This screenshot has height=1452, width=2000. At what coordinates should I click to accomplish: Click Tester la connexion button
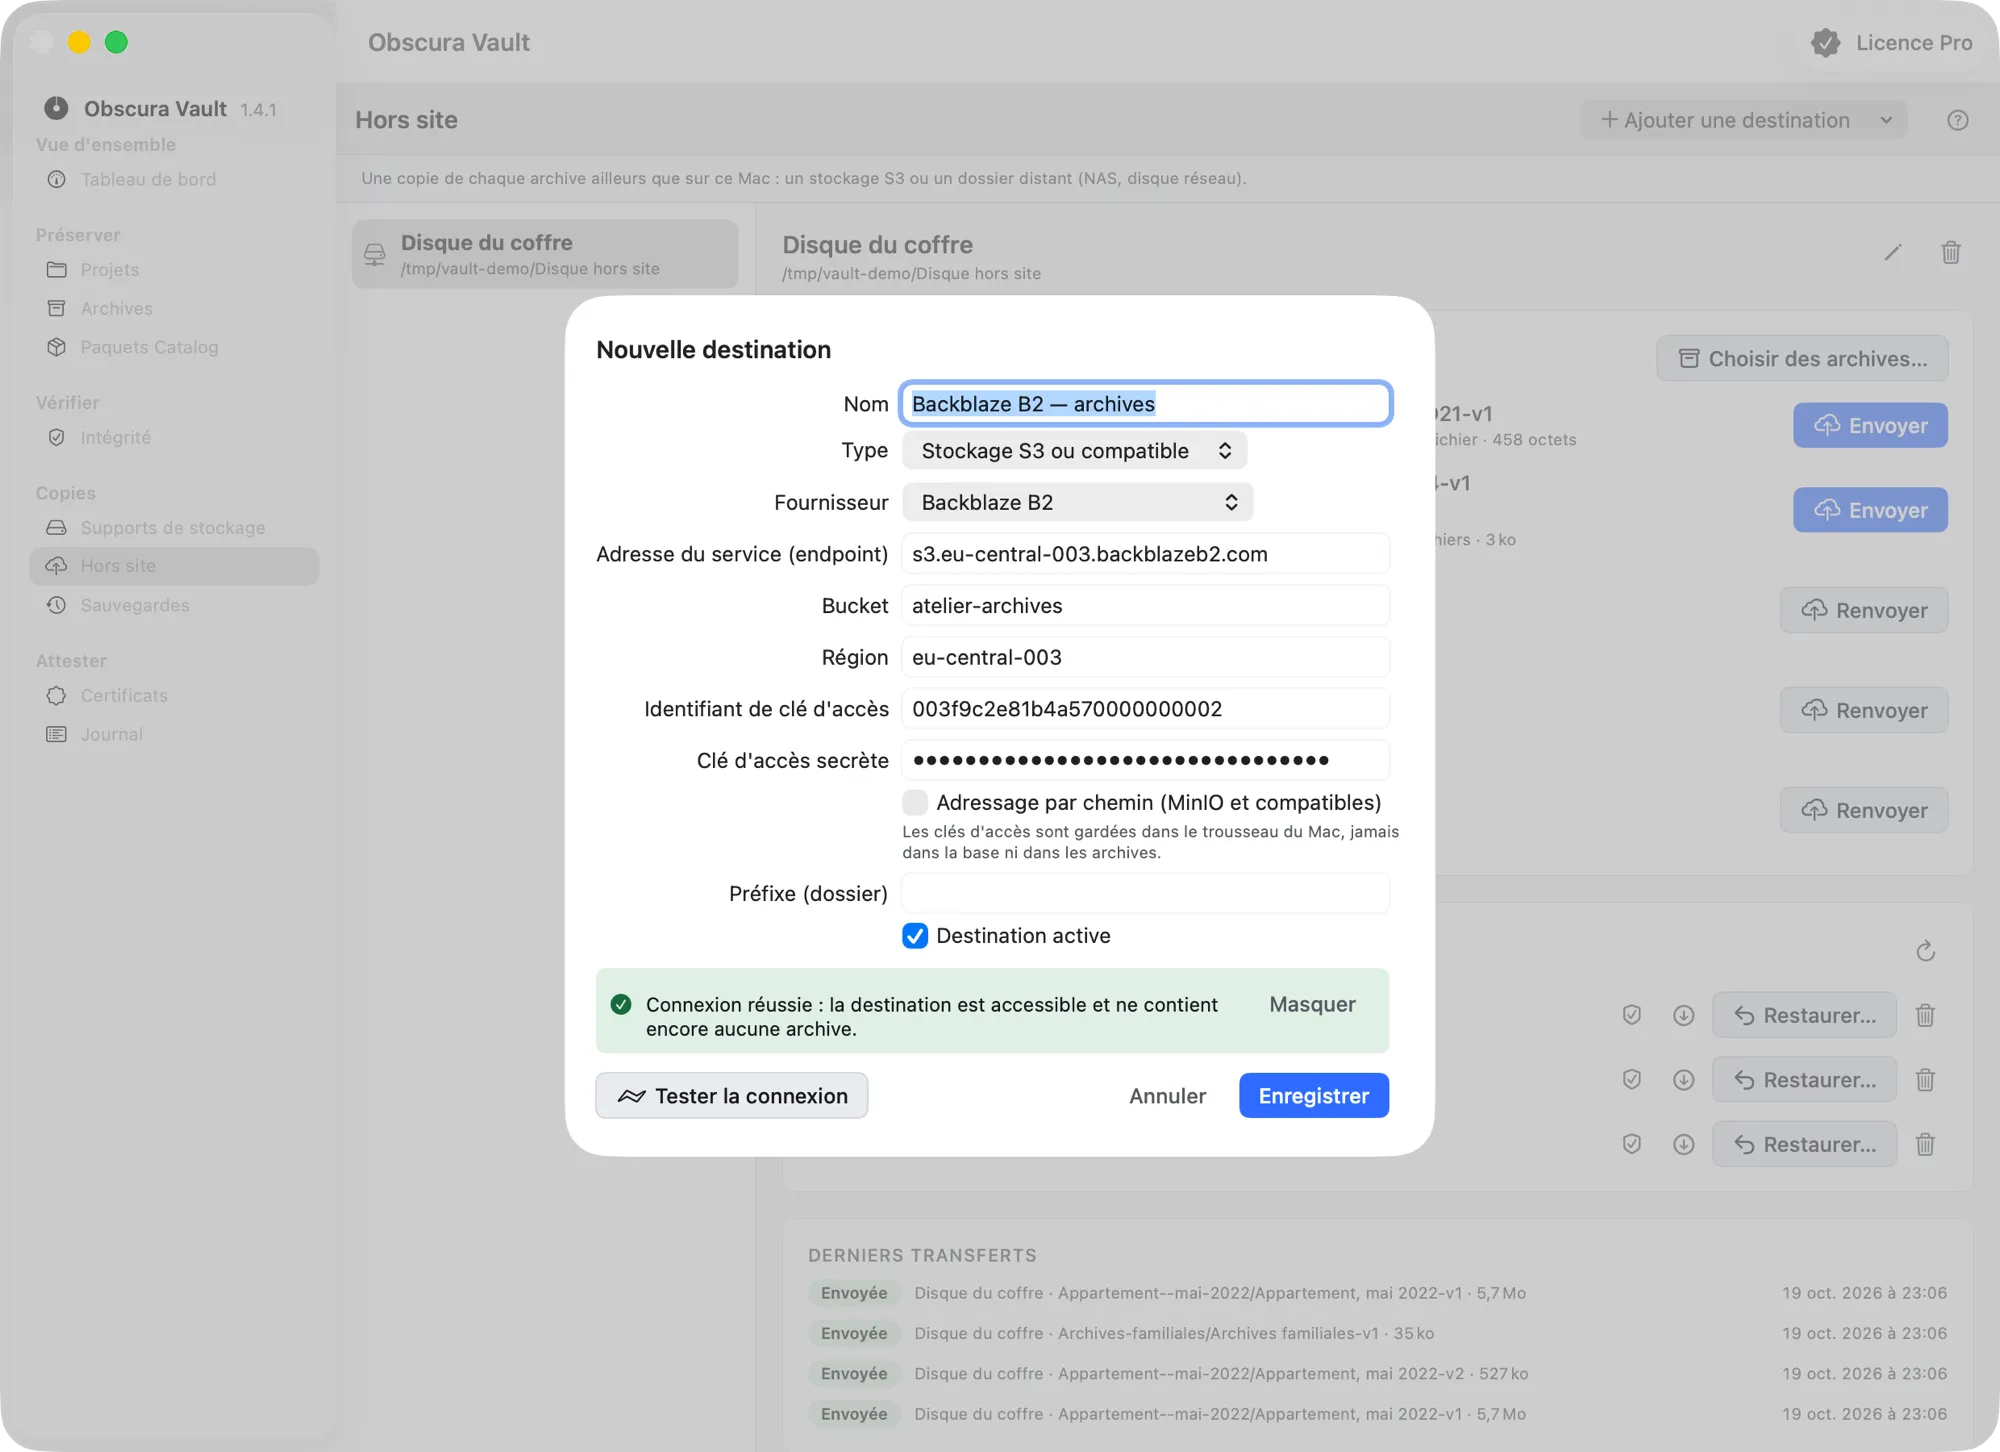(x=731, y=1096)
